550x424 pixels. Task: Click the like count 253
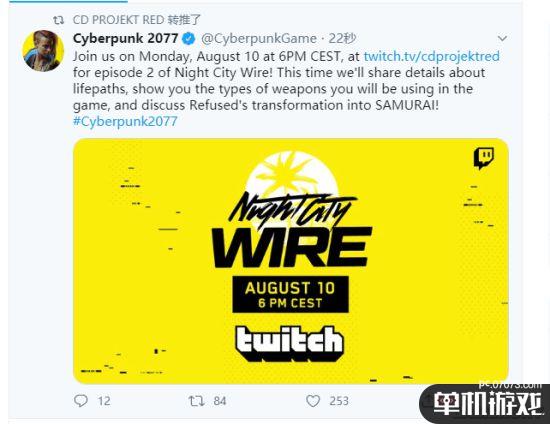(339, 401)
